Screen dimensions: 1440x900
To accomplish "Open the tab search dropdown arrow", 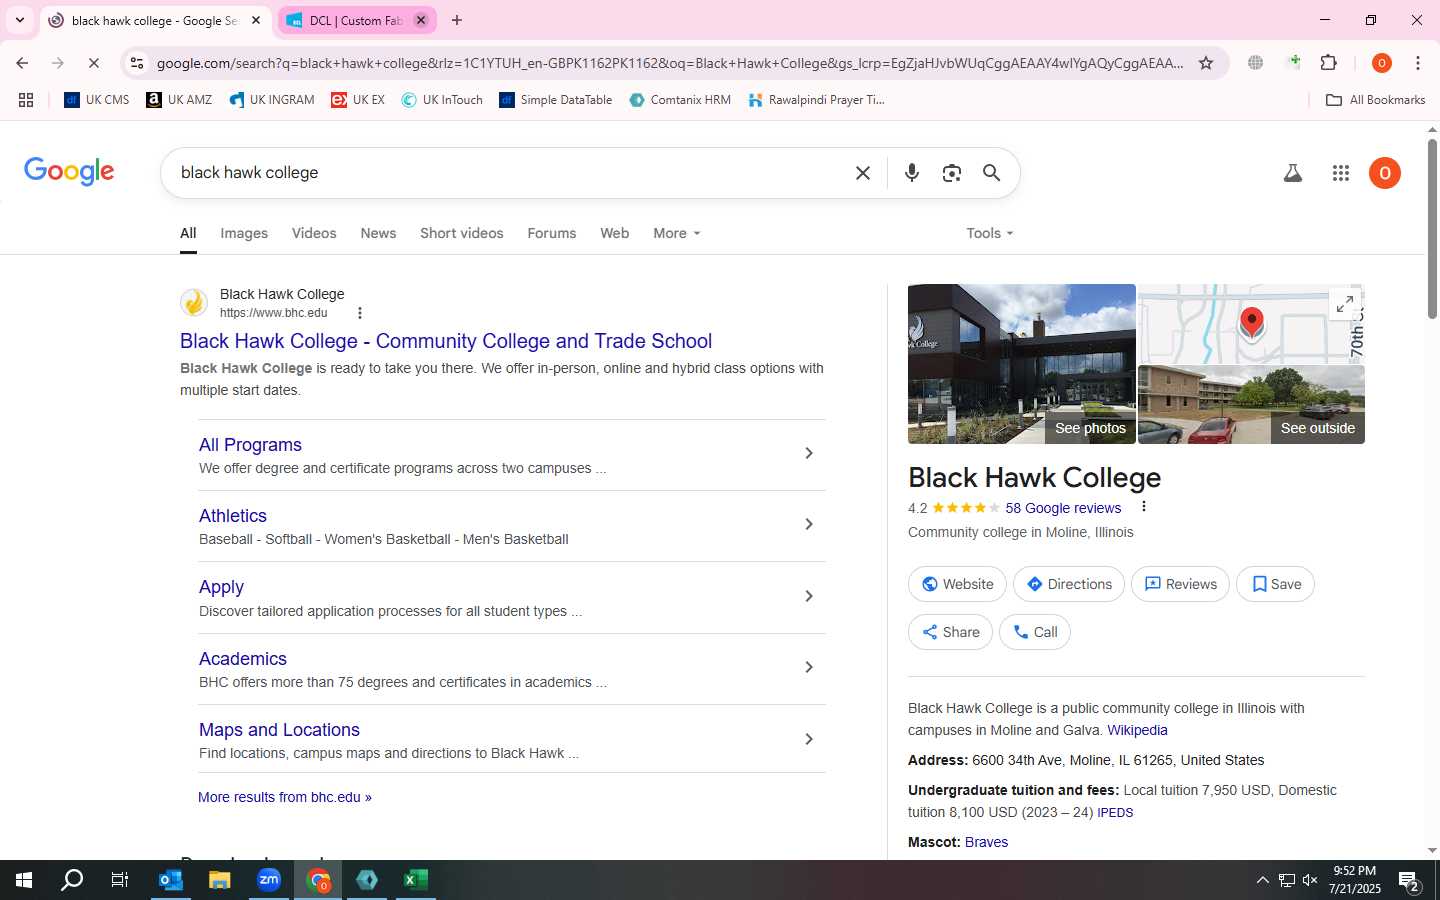I will 19,20.
